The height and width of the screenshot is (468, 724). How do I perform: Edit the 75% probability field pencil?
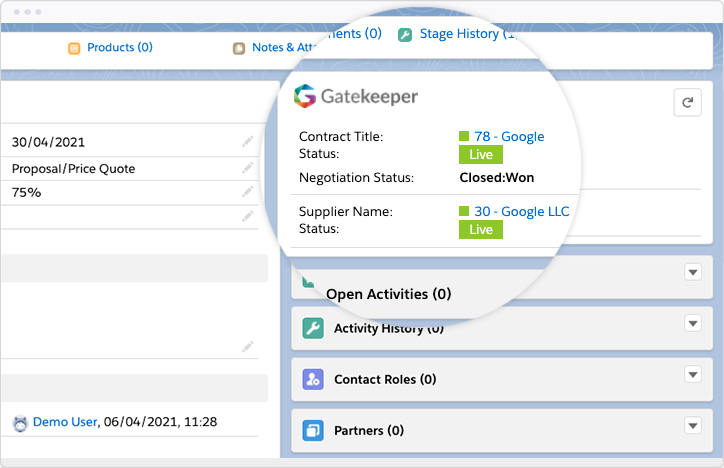point(248,191)
